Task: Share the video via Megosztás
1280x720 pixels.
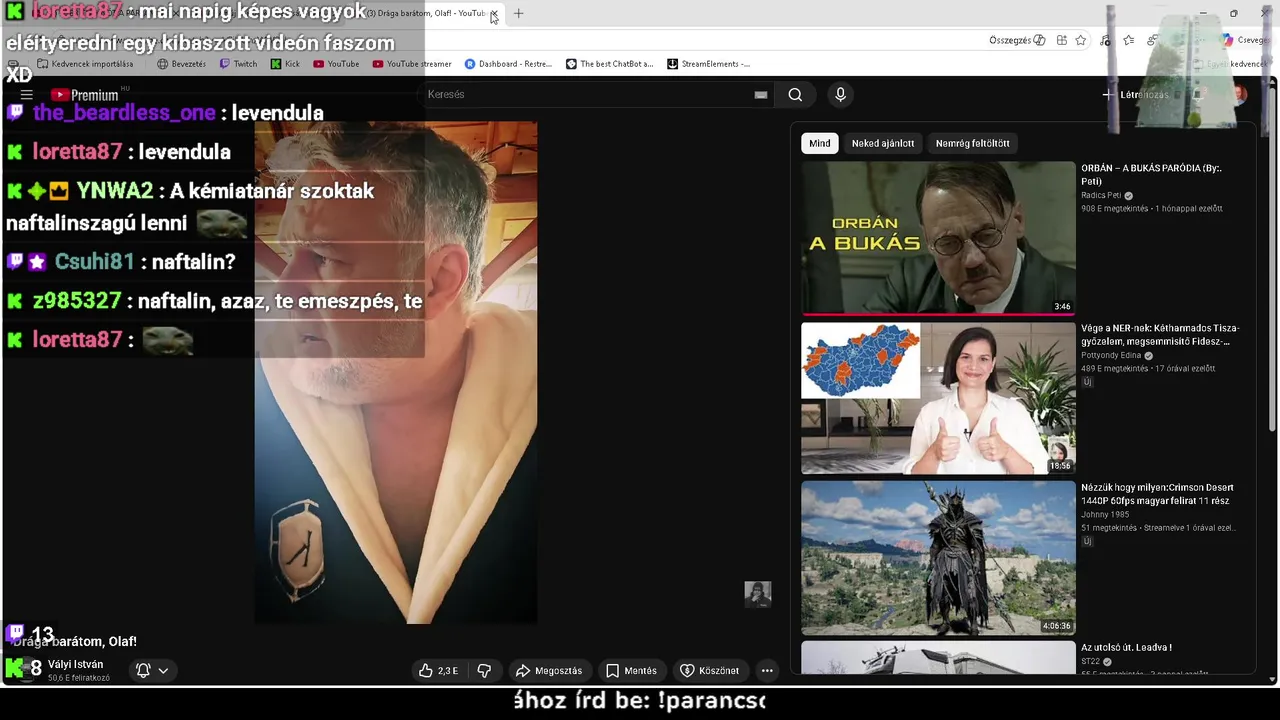Action: (548, 670)
